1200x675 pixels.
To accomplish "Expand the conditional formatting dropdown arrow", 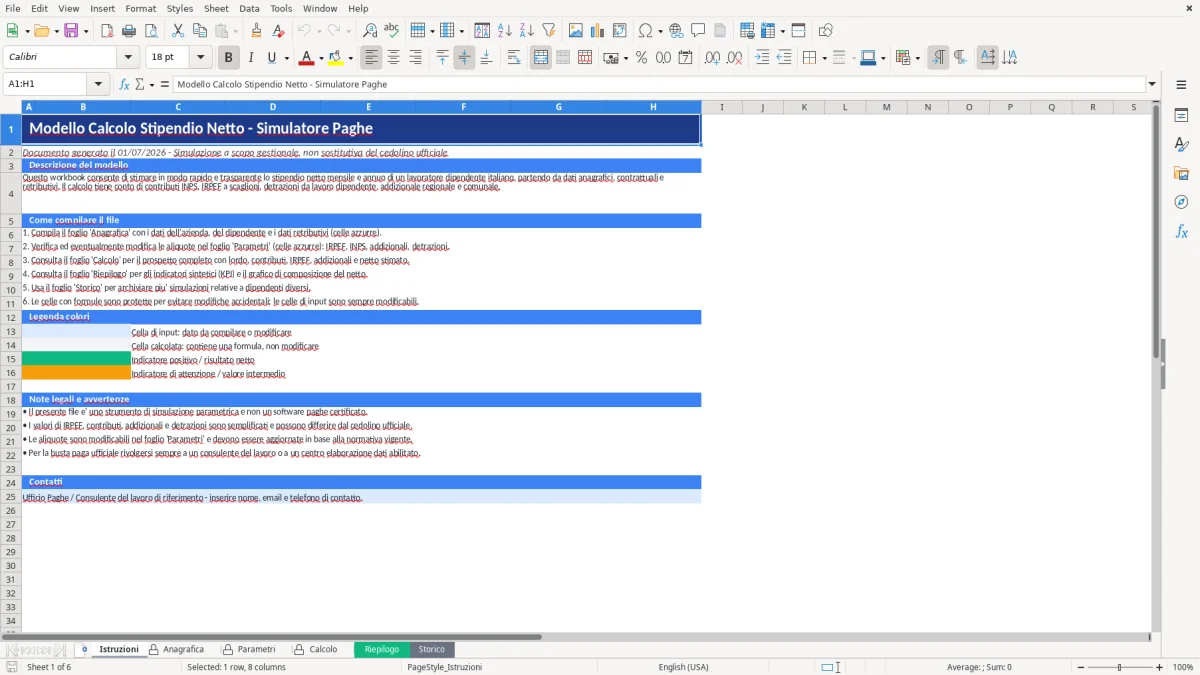I will [917, 58].
